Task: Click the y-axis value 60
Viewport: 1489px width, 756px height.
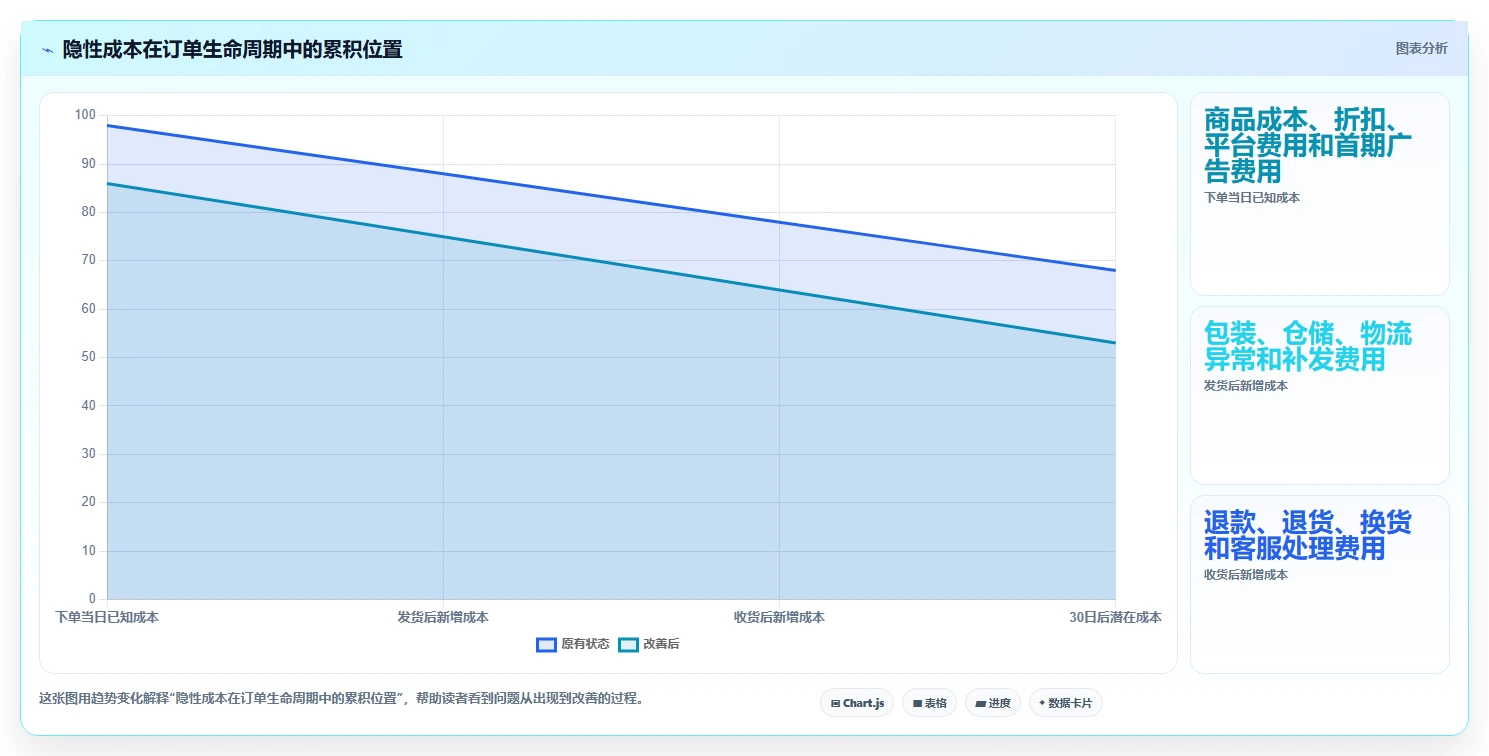Action: [x=88, y=308]
